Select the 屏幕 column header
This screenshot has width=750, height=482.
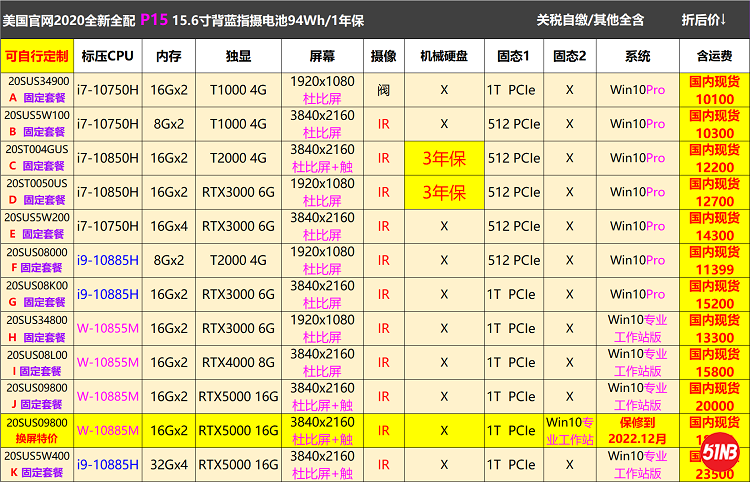coord(322,56)
